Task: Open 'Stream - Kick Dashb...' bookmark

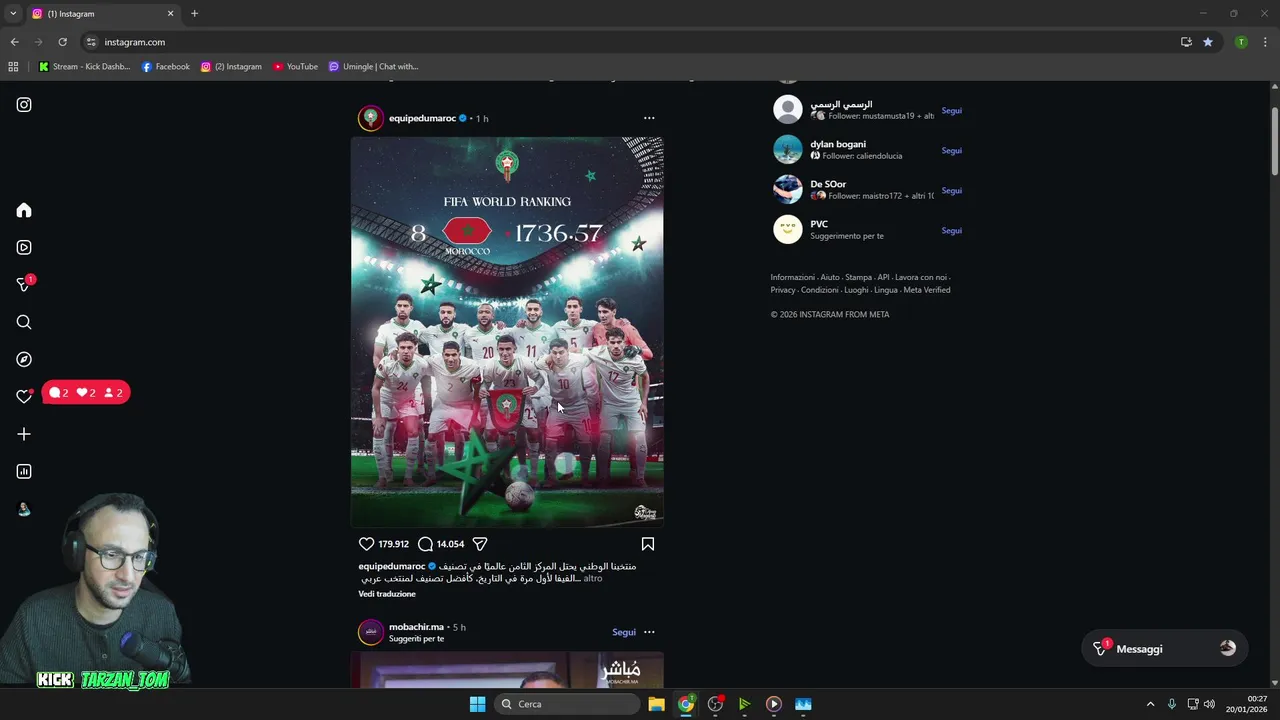Action: [x=85, y=66]
